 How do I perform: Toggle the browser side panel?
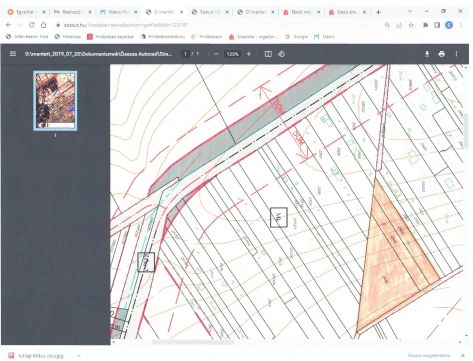pos(437,25)
